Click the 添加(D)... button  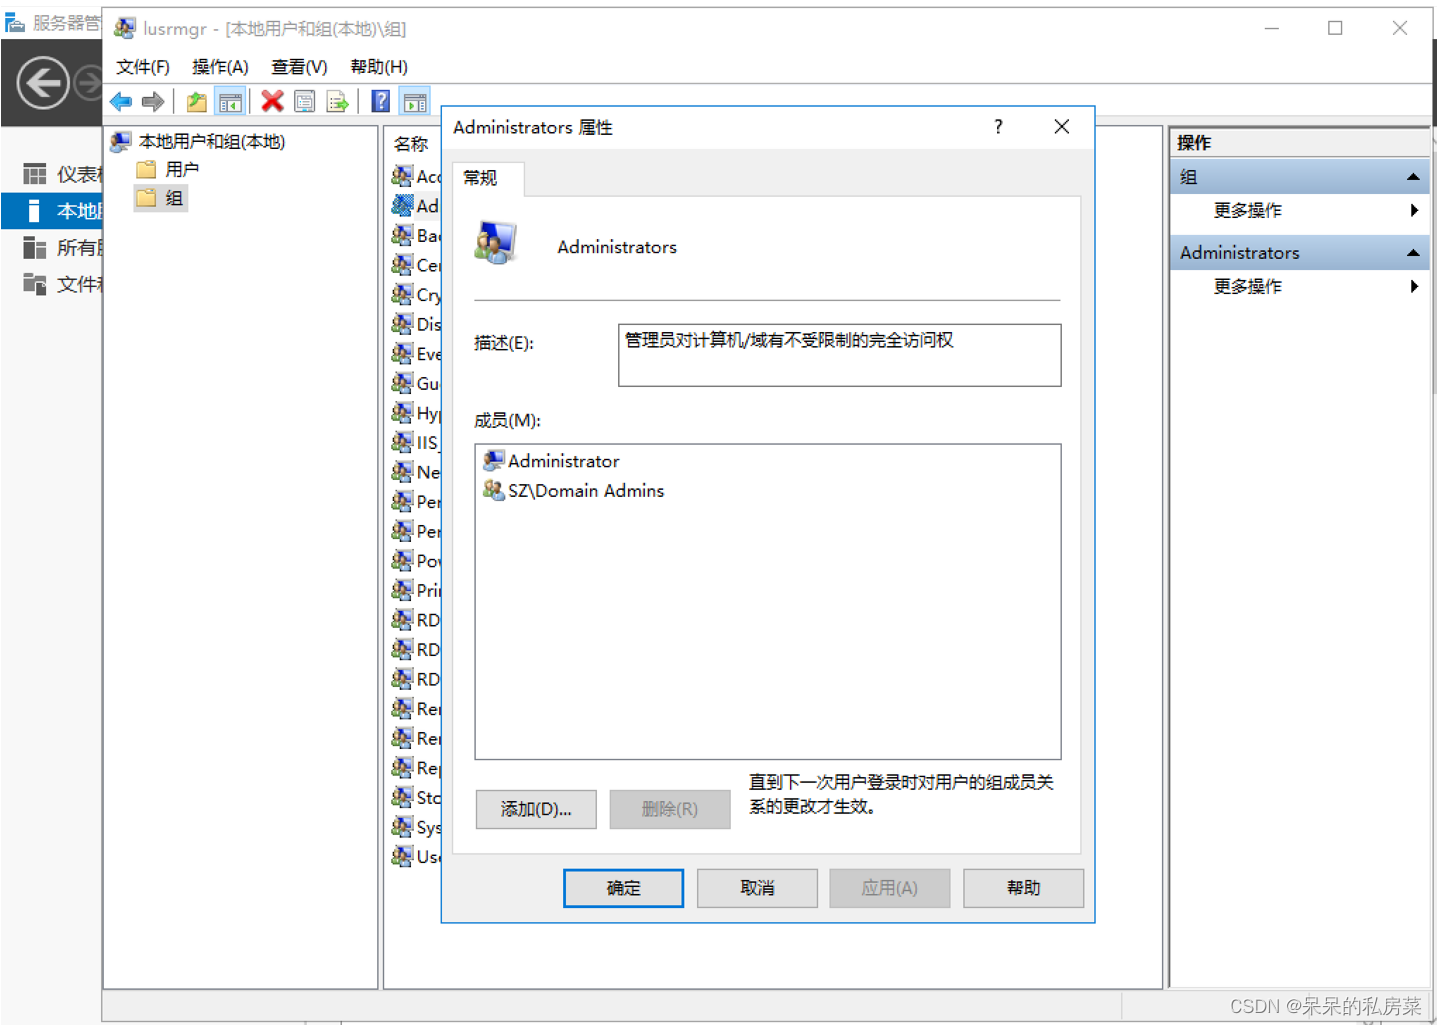(536, 809)
